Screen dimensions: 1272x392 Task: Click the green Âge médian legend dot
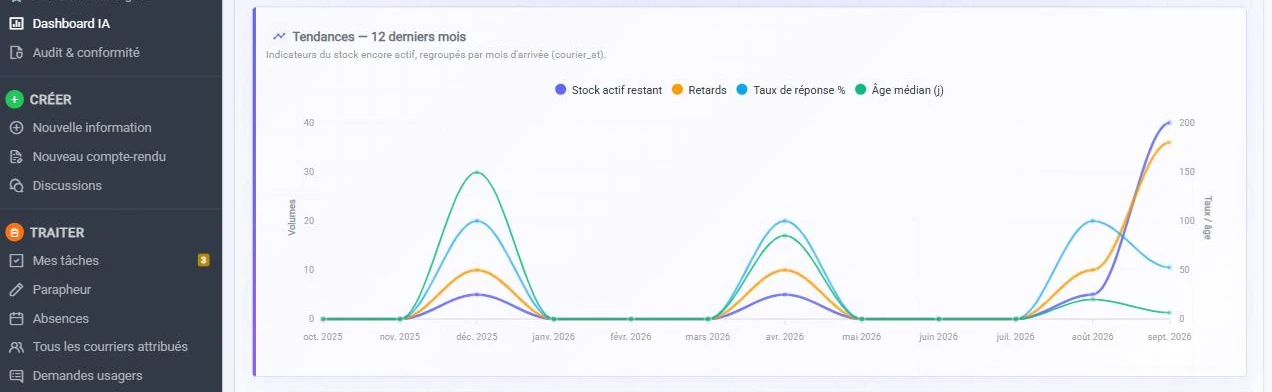(x=860, y=90)
